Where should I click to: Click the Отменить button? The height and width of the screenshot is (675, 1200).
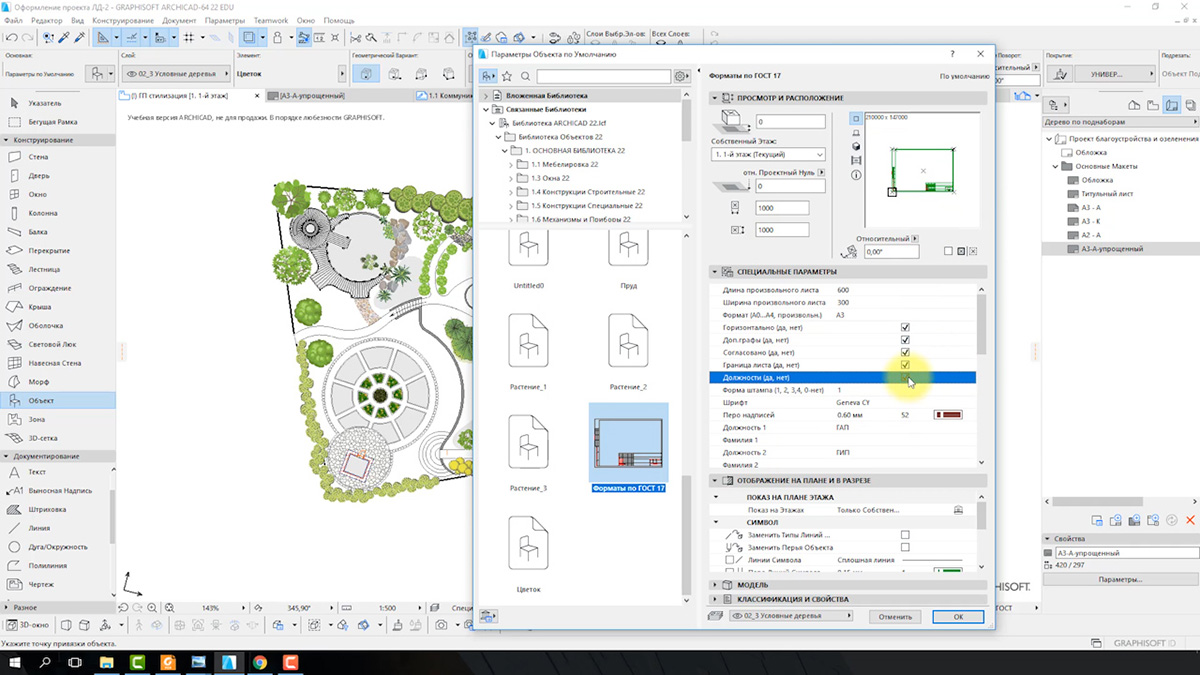(895, 617)
